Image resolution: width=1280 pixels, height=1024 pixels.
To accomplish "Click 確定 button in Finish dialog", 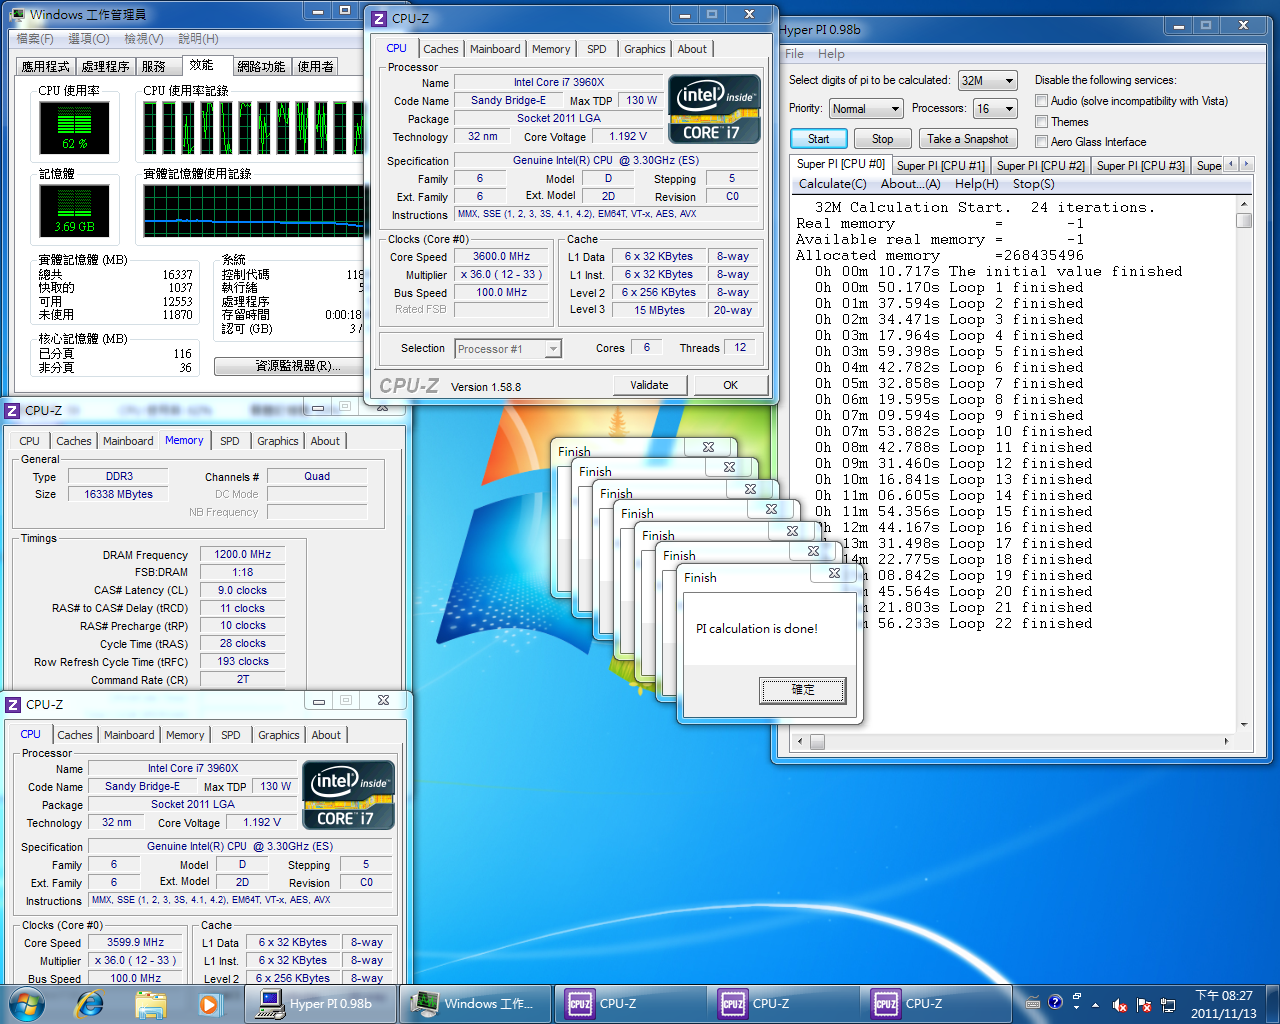I will [803, 690].
